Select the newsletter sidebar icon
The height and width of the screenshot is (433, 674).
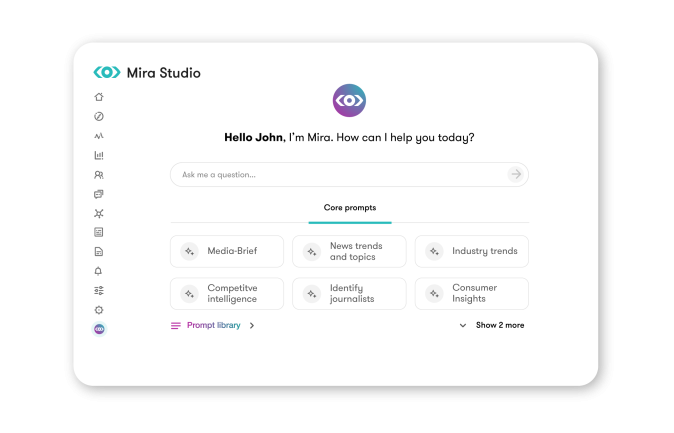[x=99, y=232]
